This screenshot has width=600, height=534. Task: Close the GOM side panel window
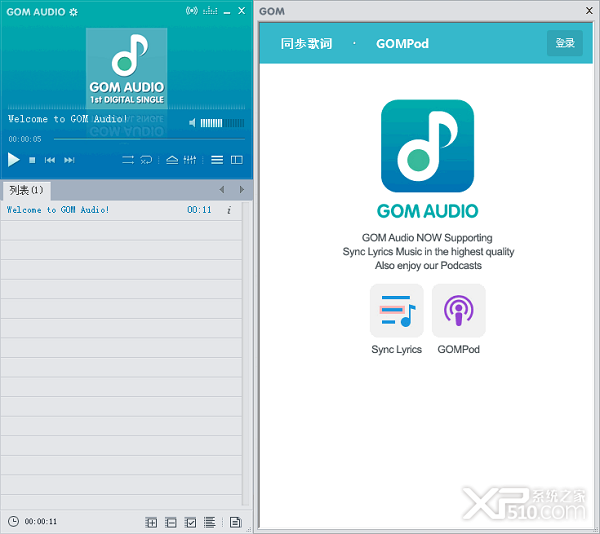589,11
